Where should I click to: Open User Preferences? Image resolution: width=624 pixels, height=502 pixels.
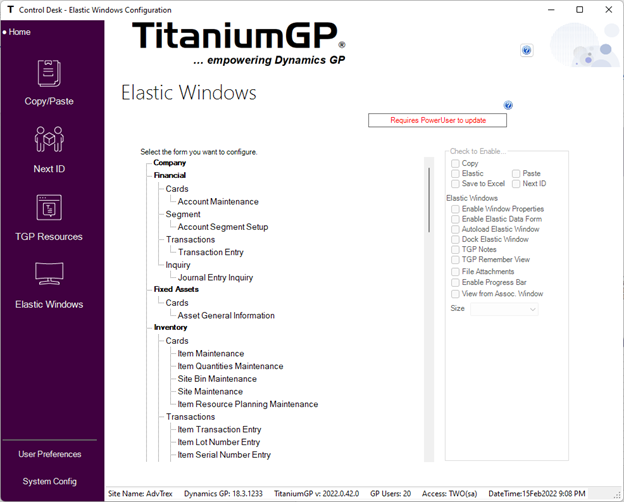pyautogui.click(x=50, y=454)
